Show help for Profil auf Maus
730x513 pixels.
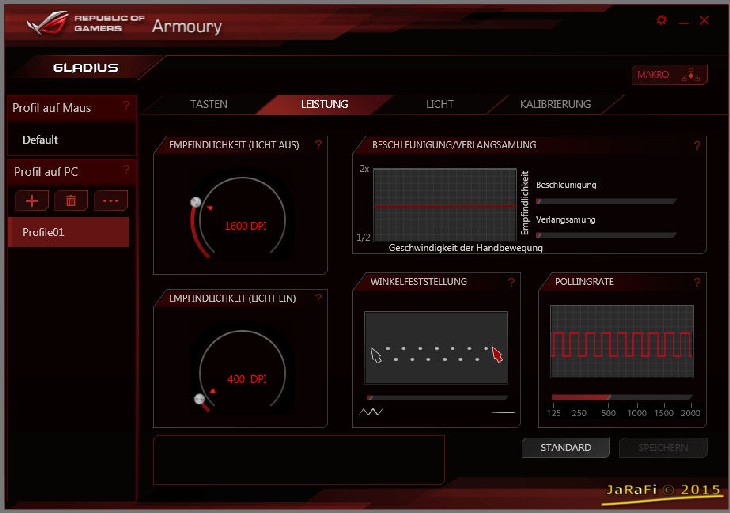coord(126,106)
